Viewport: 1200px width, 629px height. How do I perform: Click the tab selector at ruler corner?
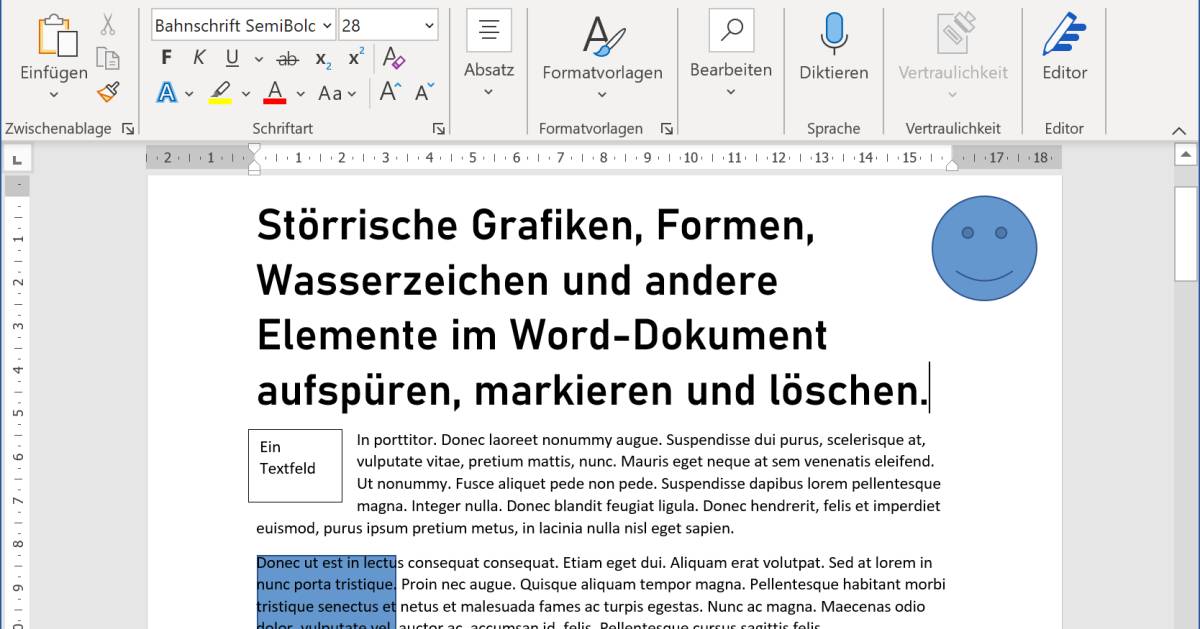point(17,158)
